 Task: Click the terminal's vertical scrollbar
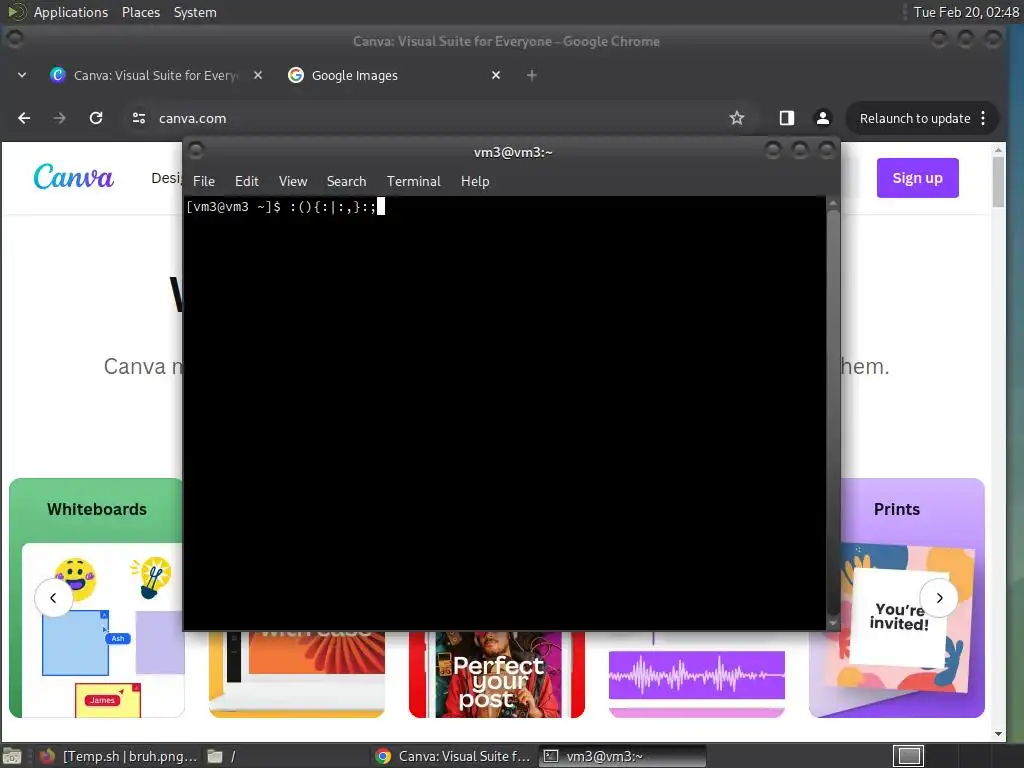click(x=833, y=411)
